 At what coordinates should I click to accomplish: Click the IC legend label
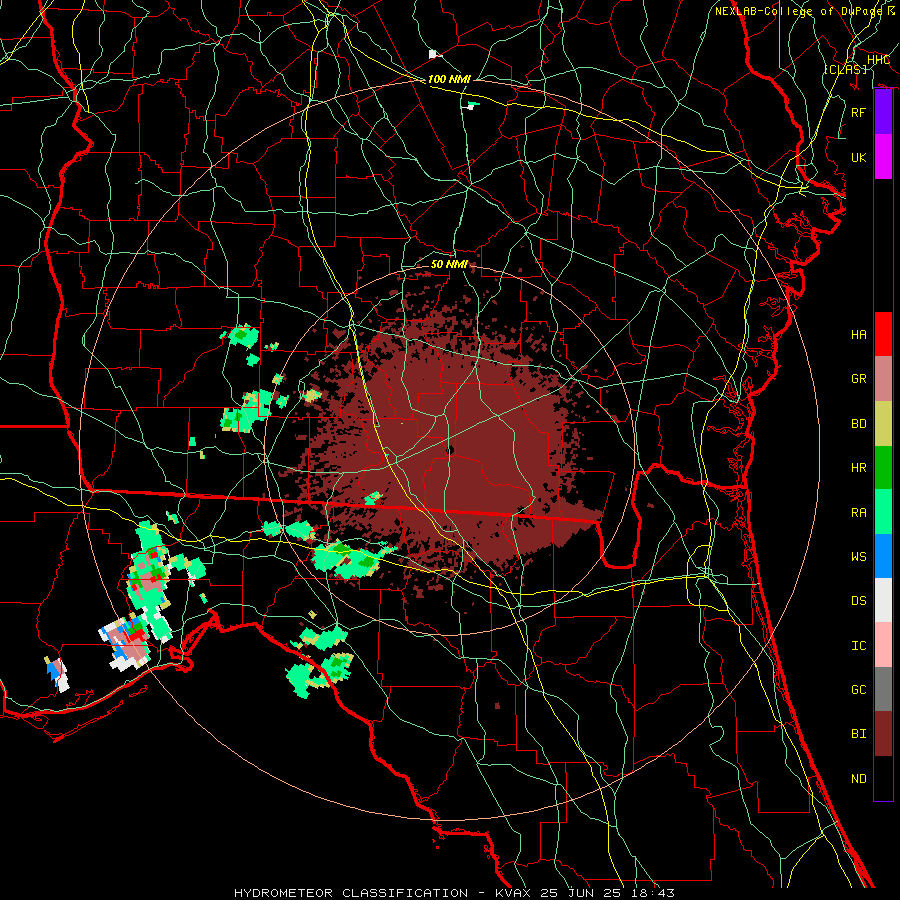point(858,646)
